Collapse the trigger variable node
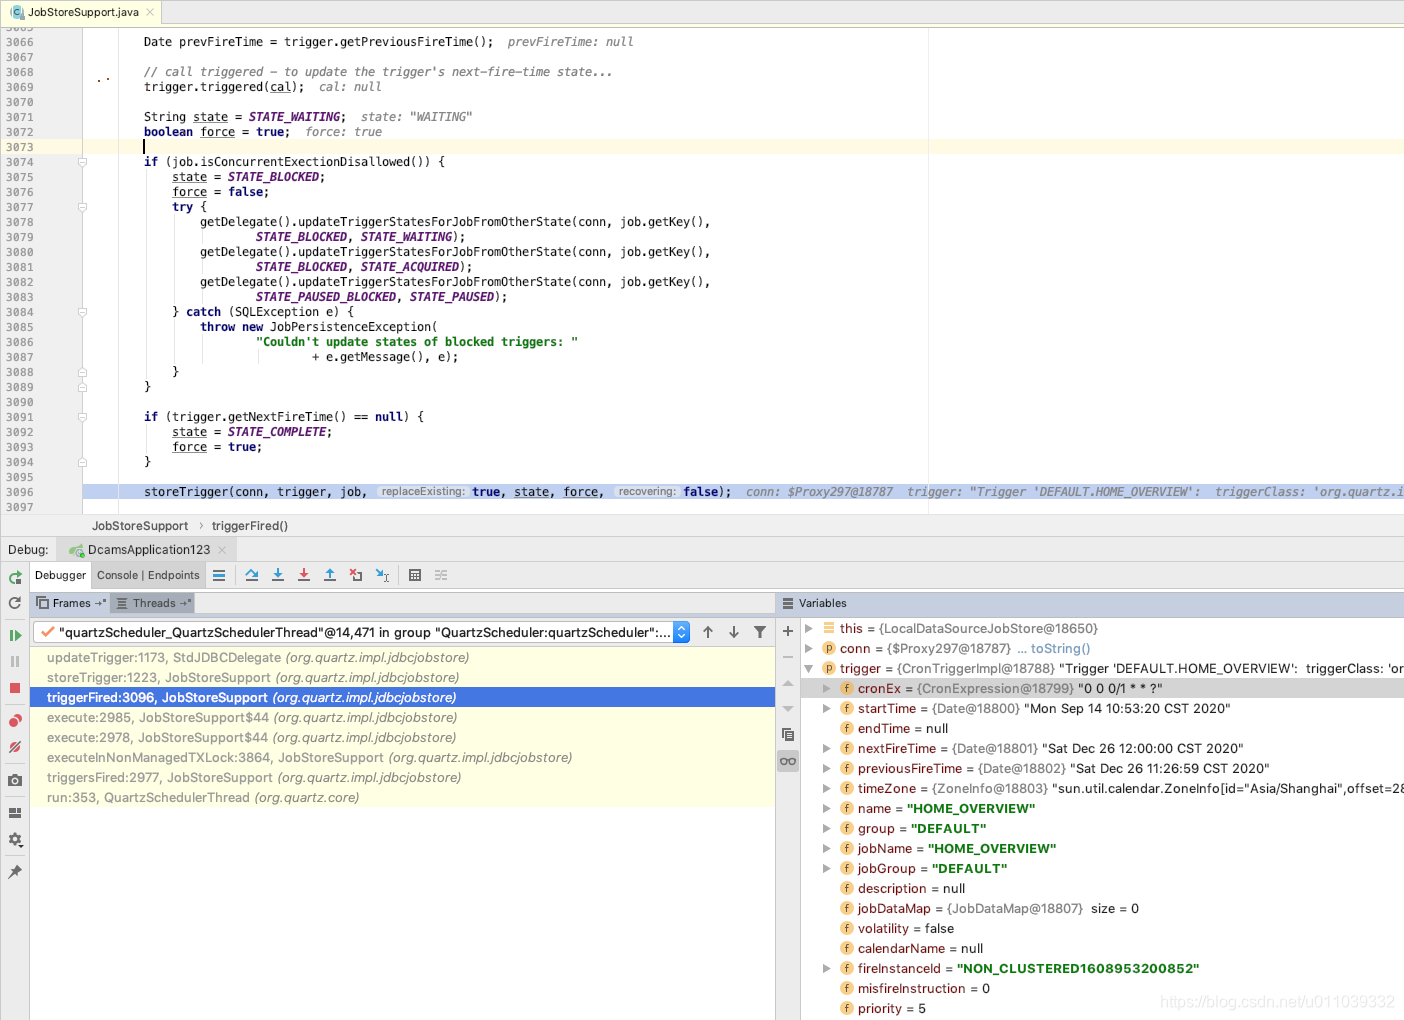The image size is (1404, 1020). pyautogui.click(x=809, y=669)
